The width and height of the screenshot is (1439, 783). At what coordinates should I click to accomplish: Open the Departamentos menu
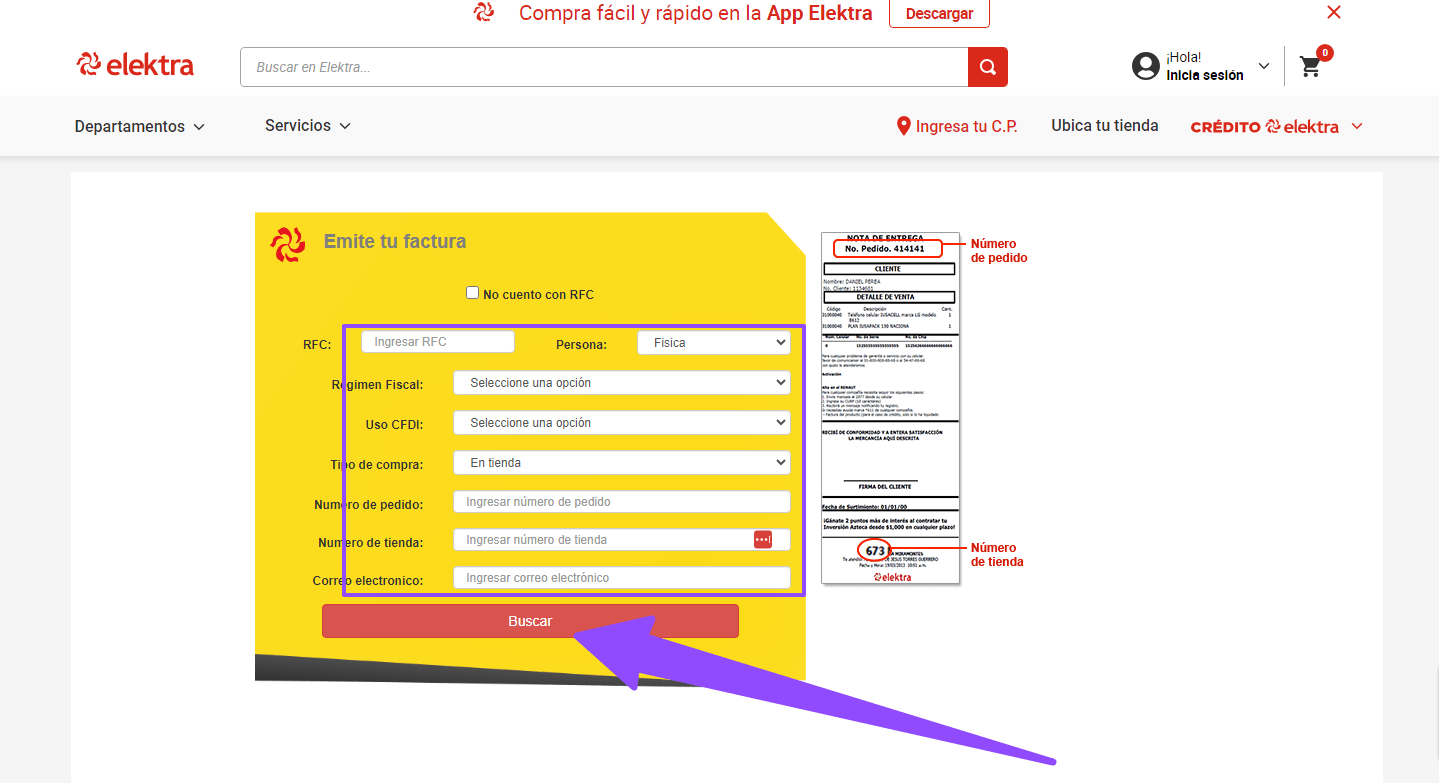pyautogui.click(x=139, y=127)
